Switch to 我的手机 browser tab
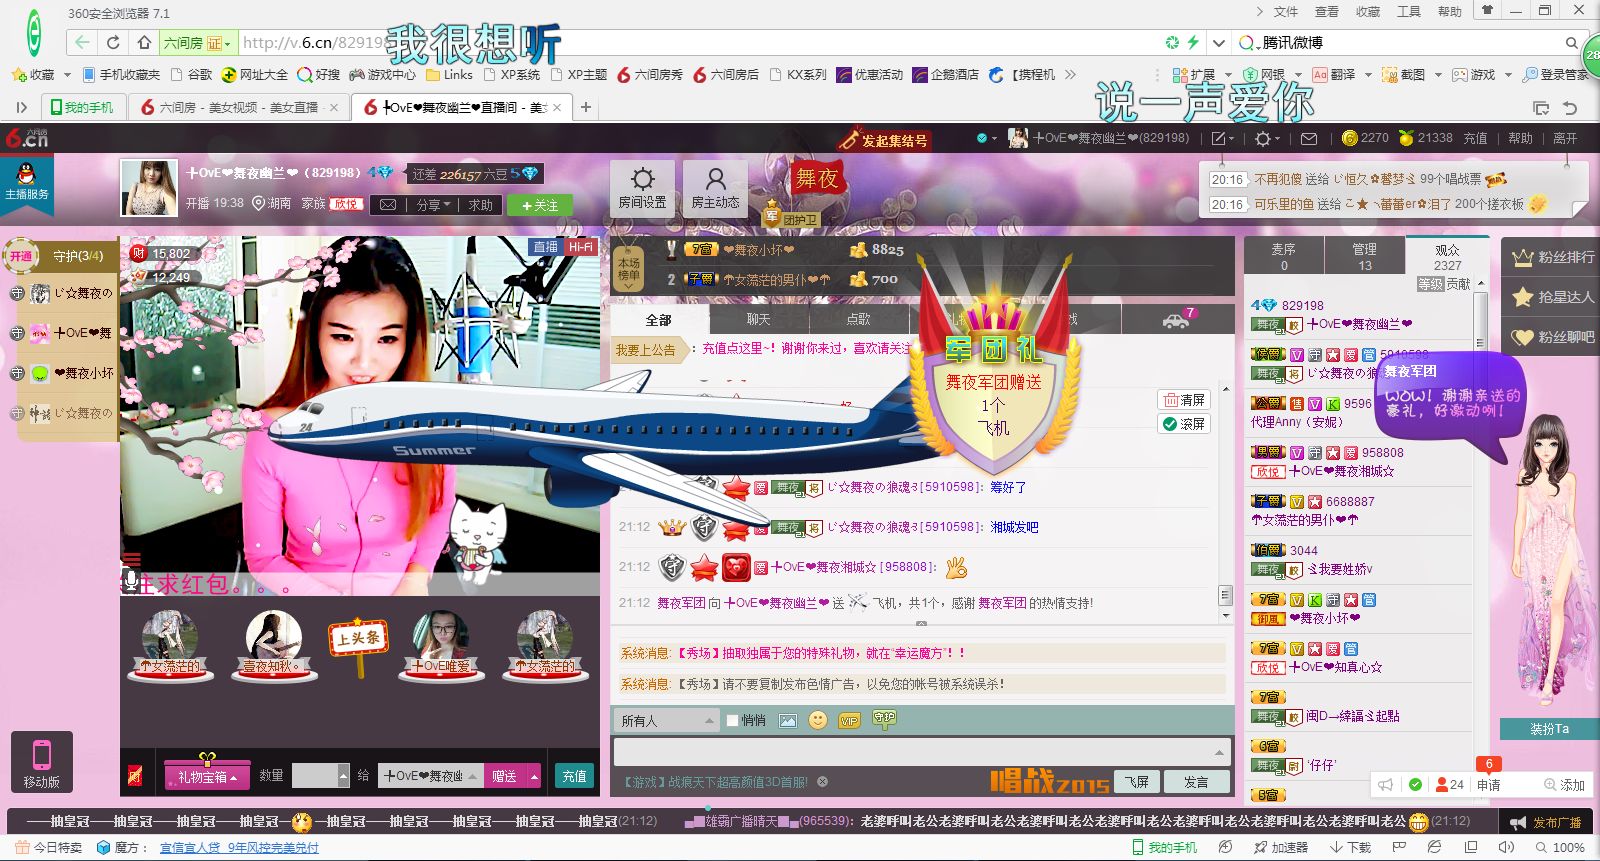 [83, 107]
